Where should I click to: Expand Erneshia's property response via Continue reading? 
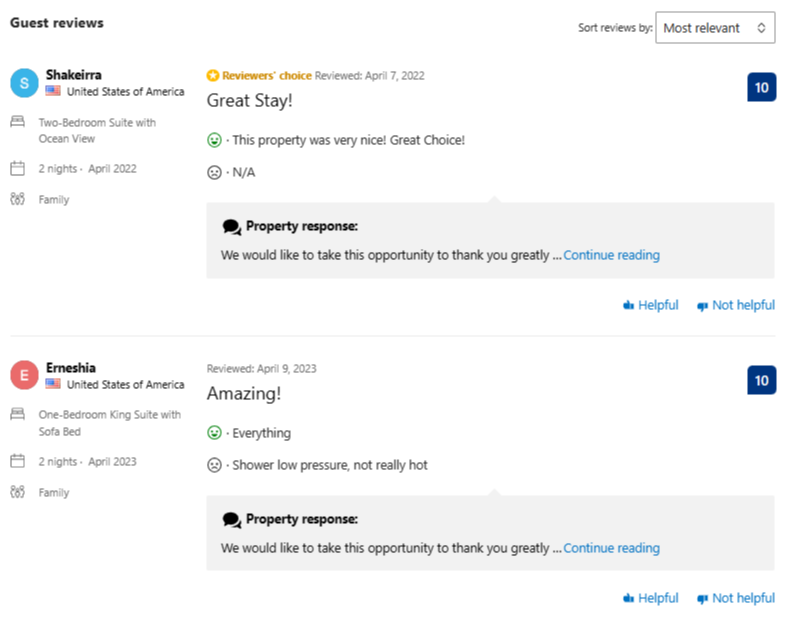611,548
